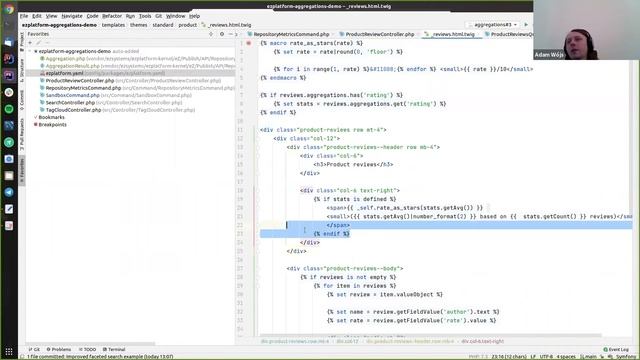This screenshot has height=360, width=640.
Task: Open the File menu
Action: 24,16
